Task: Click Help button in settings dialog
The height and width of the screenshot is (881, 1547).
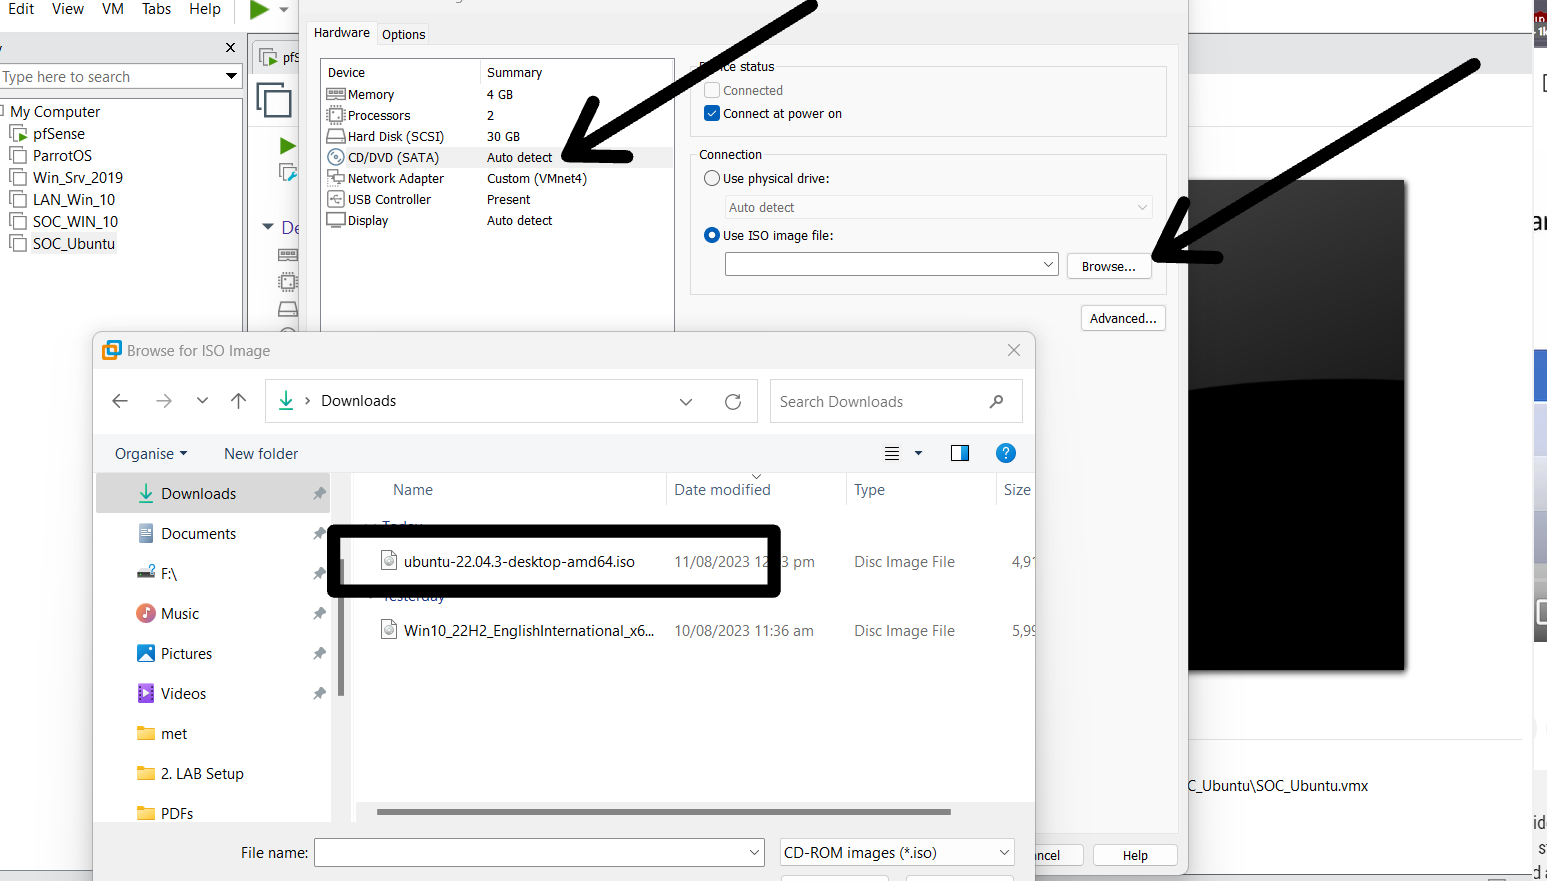Action: pos(1135,855)
